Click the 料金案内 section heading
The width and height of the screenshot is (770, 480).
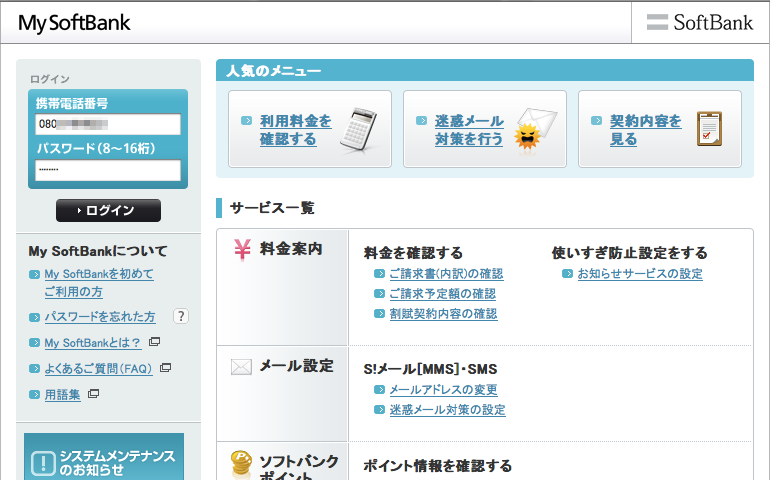(x=291, y=249)
